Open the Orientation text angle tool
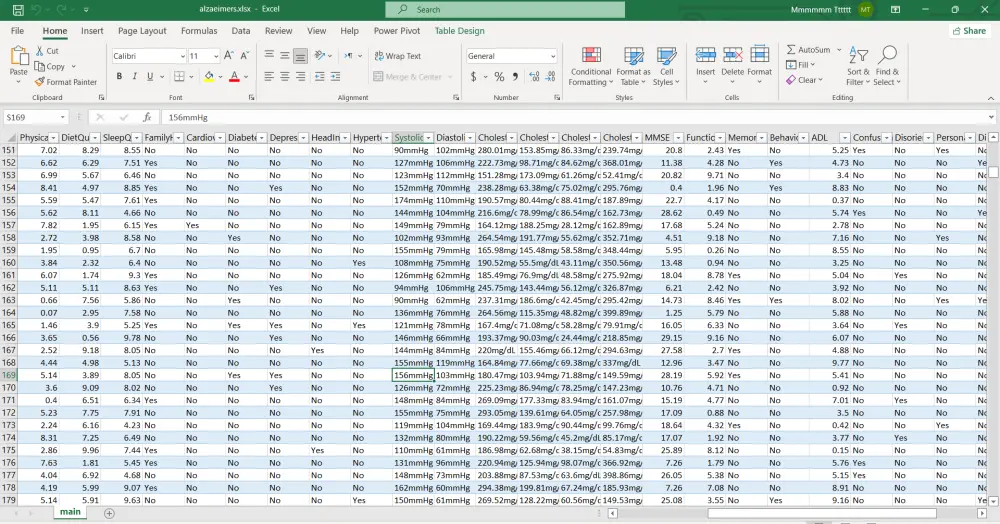 [x=320, y=56]
